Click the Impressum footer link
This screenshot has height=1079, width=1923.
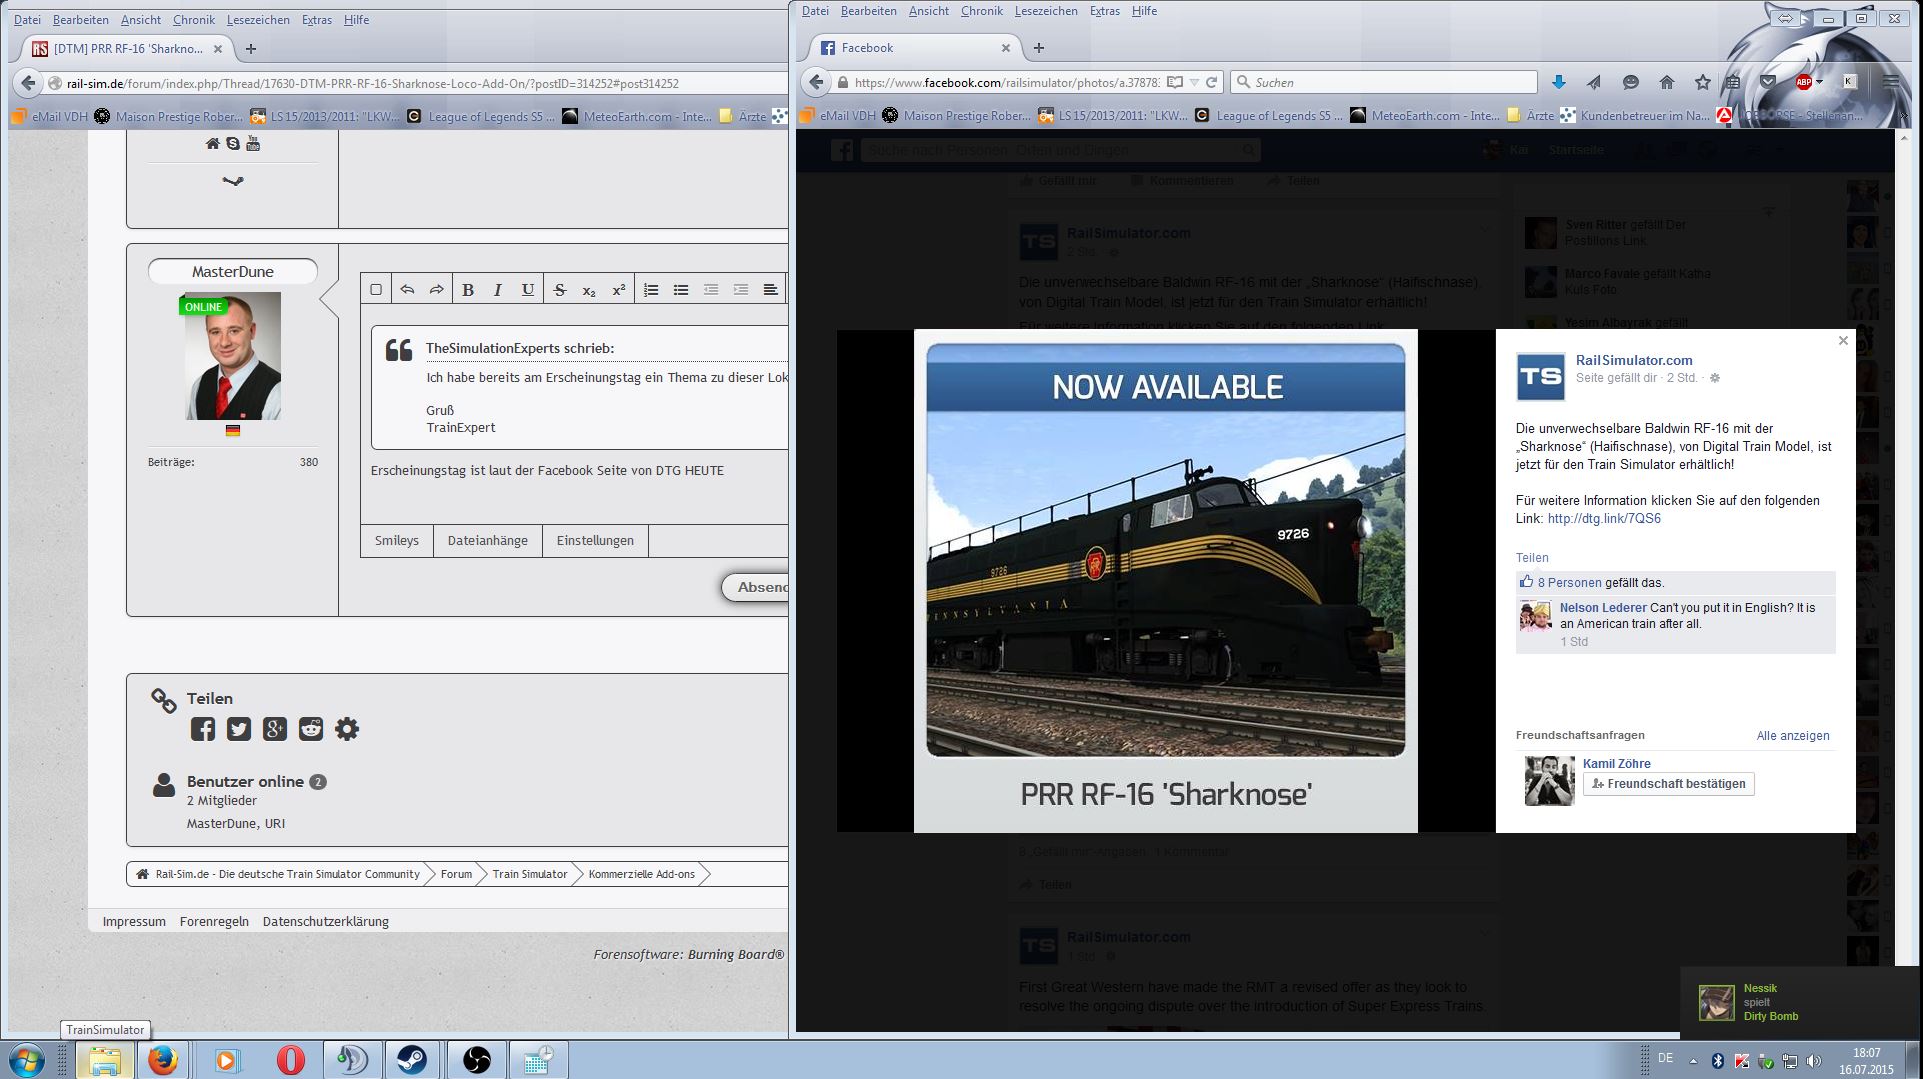point(134,922)
